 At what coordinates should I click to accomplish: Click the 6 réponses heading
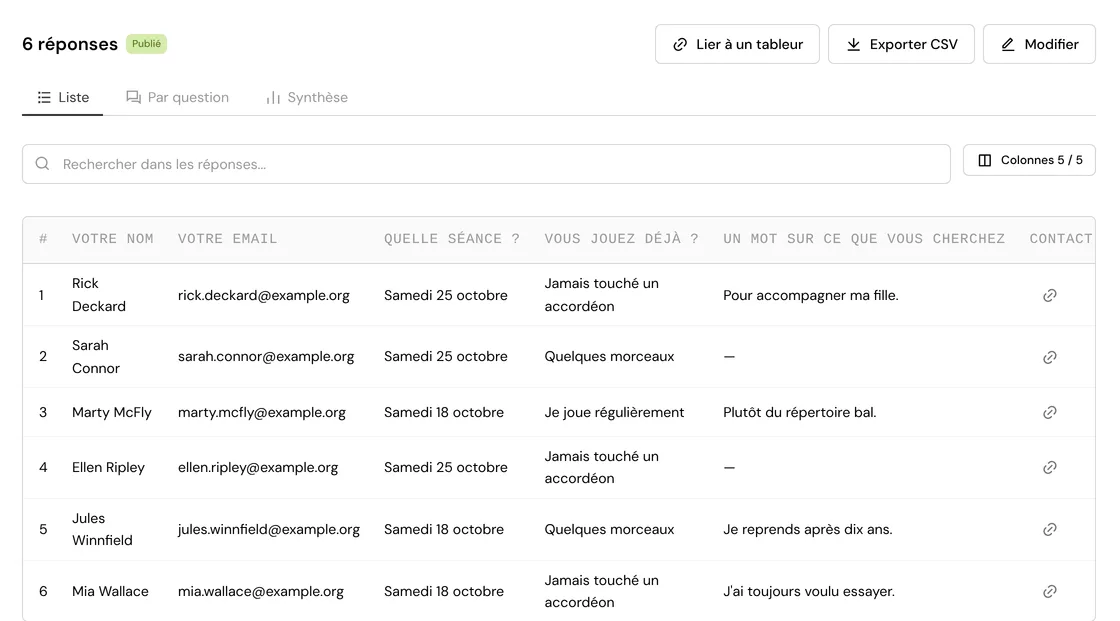point(70,44)
